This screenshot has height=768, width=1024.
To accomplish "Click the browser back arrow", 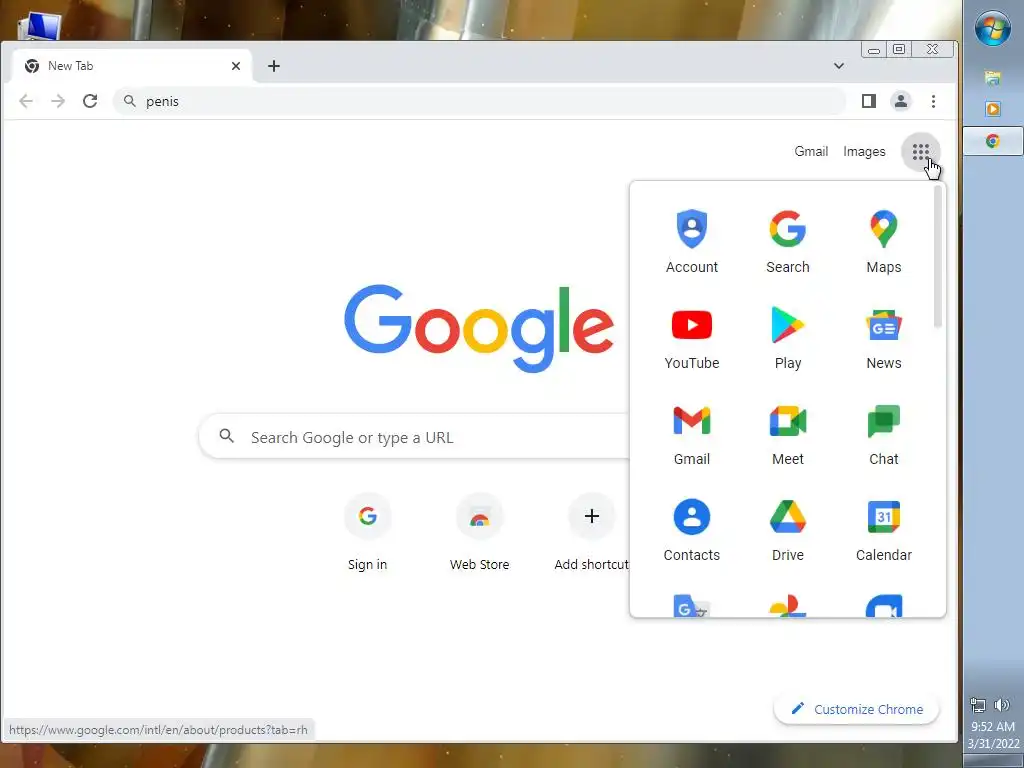I will (26, 101).
